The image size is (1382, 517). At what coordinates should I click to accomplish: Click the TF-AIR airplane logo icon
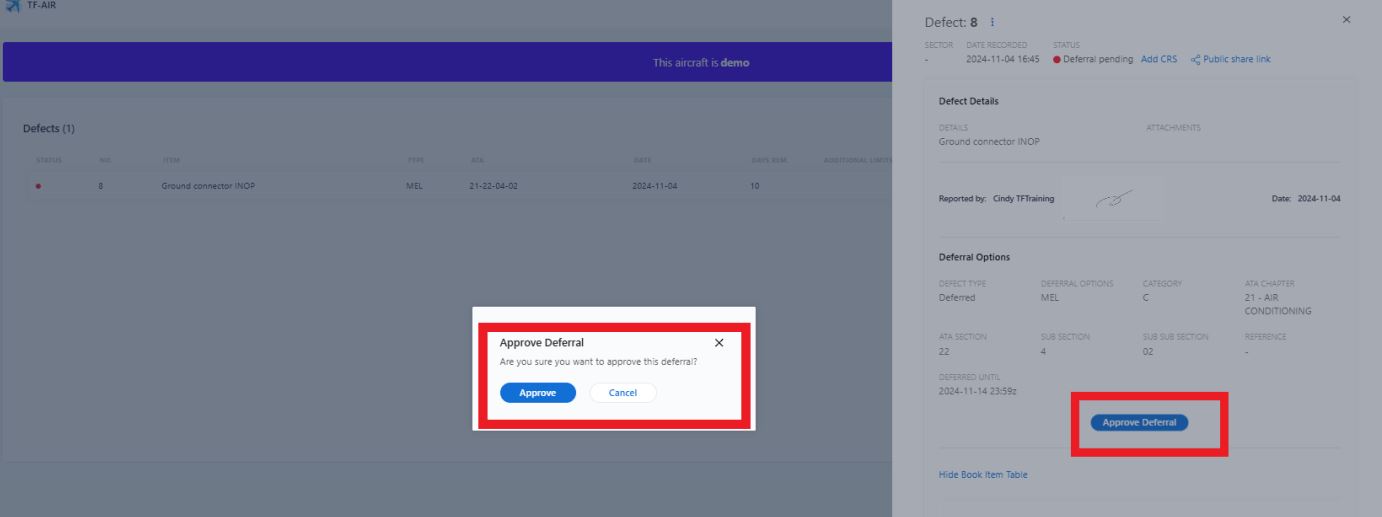click(12, 6)
